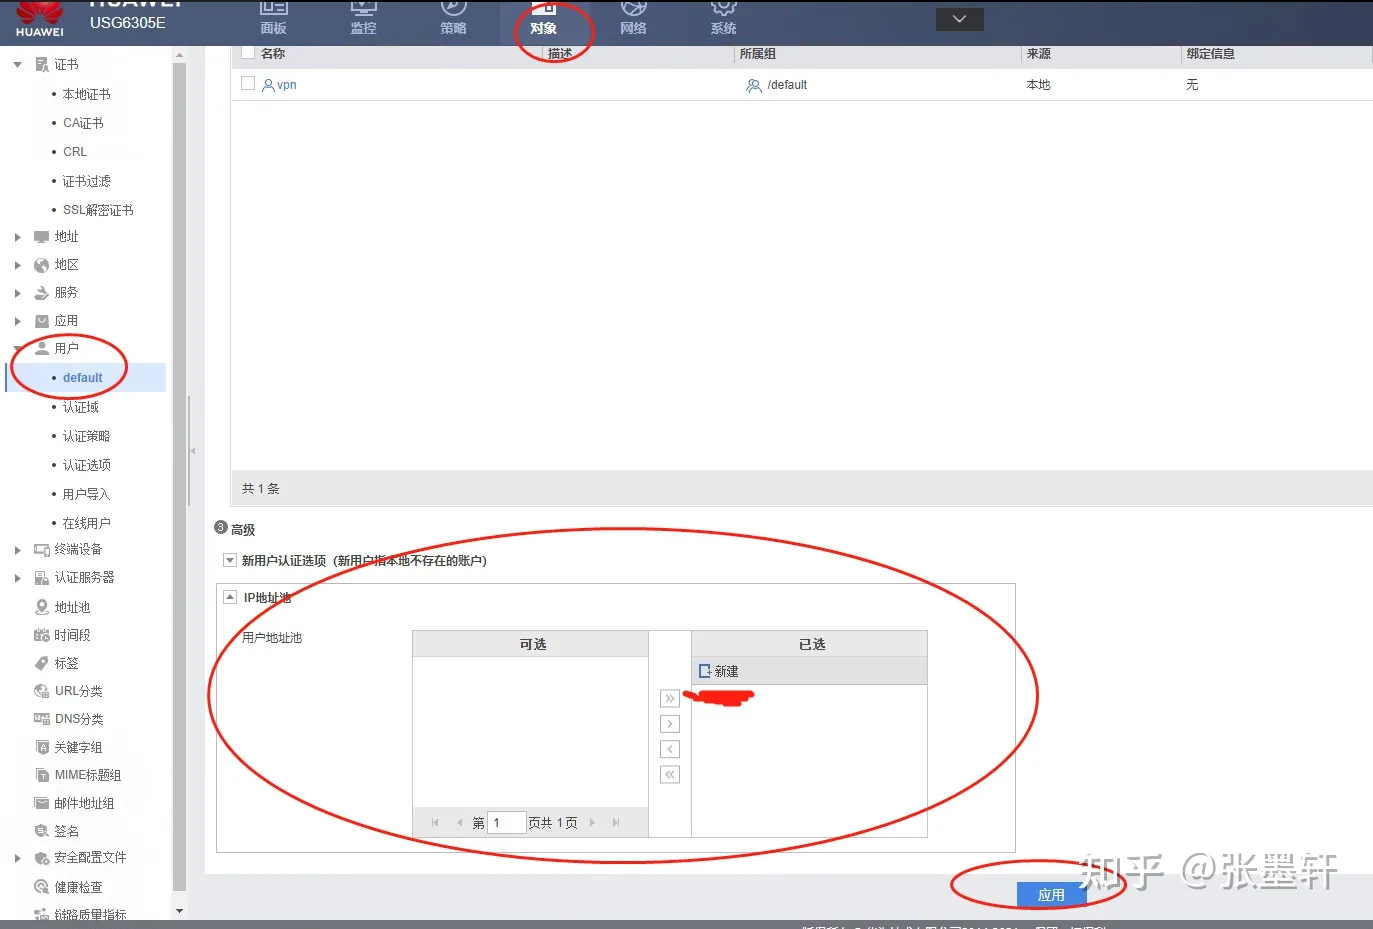
Task: Click the 认证服务器 server icon
Action: click(x=42, y=578)
